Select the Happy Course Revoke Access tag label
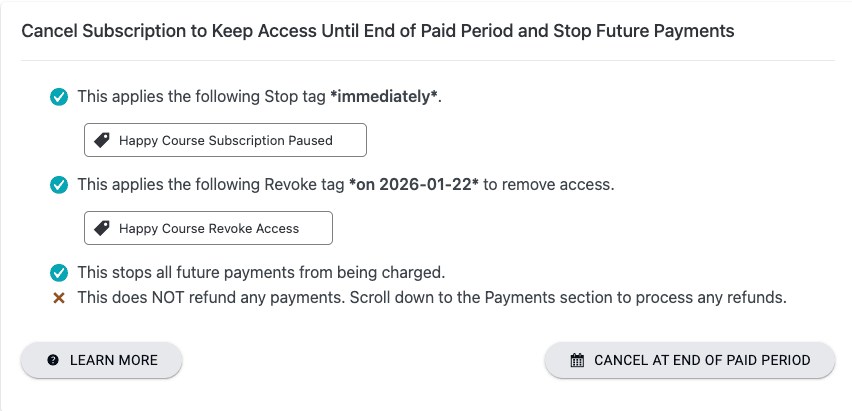Viewport: 852px width, 411px height. [208, 228]
